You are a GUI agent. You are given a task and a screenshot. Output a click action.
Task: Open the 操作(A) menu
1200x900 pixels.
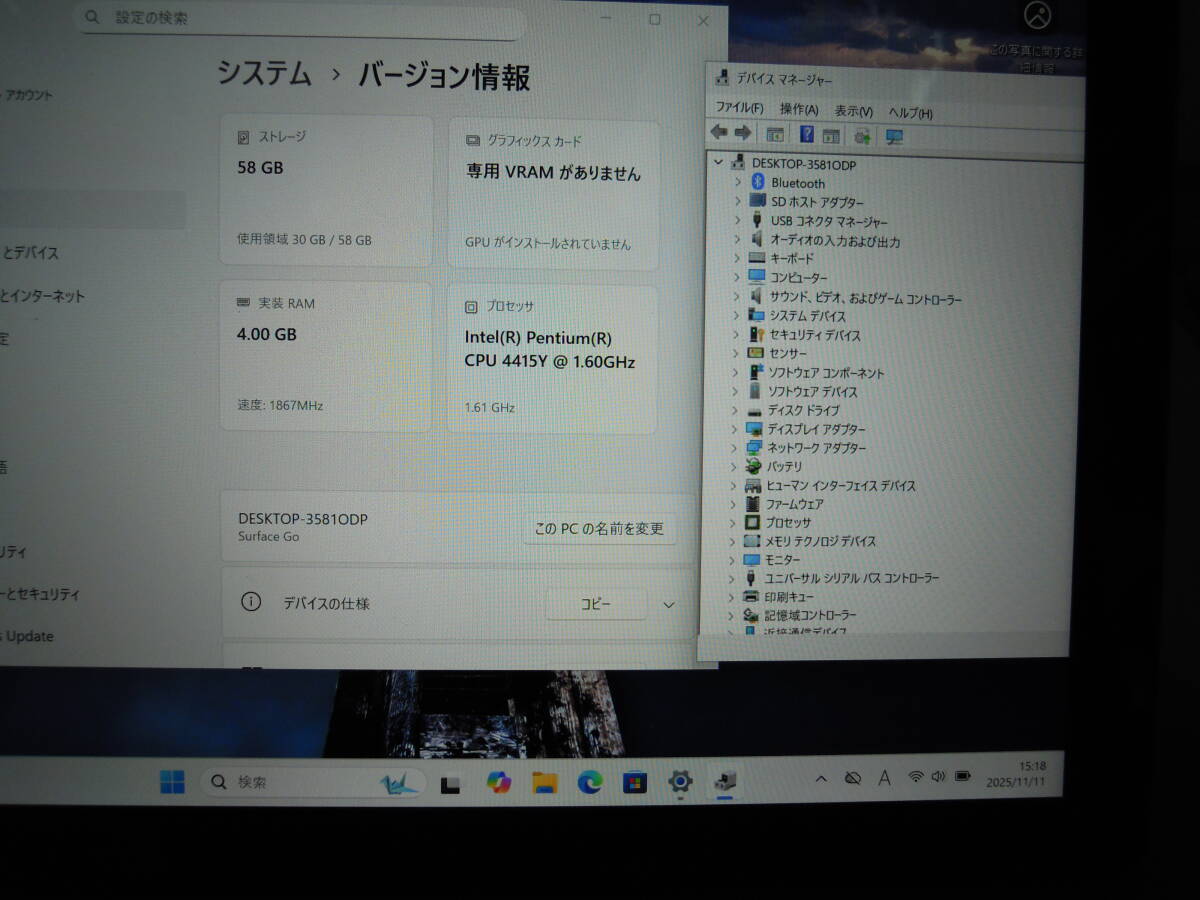pos(798,109)
